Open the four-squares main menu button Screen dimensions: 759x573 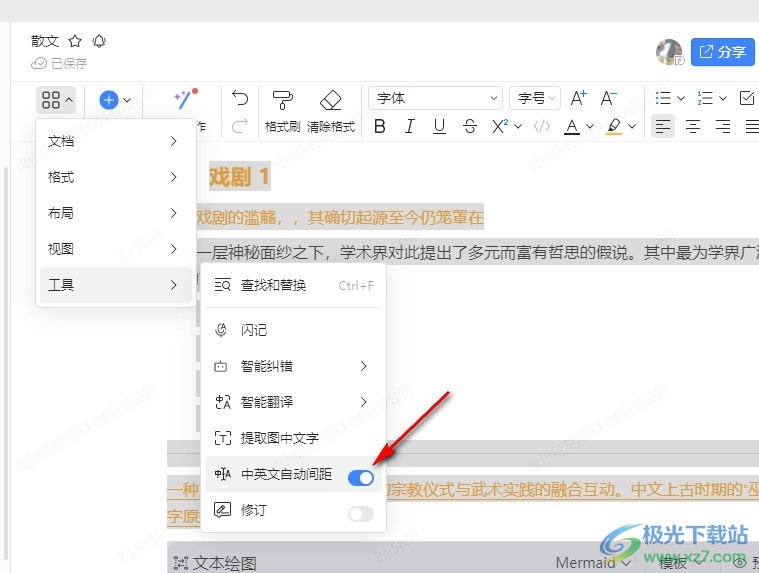(x=56, y=100)
